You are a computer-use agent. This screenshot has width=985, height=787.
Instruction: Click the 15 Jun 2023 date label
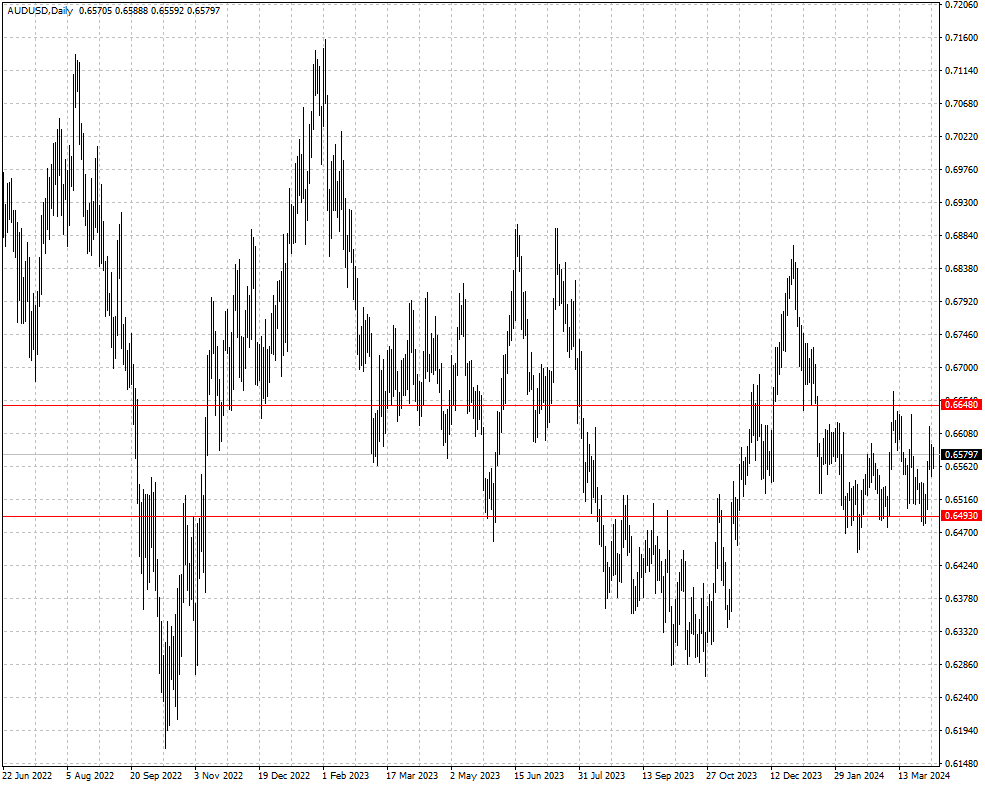coord(539,776)
